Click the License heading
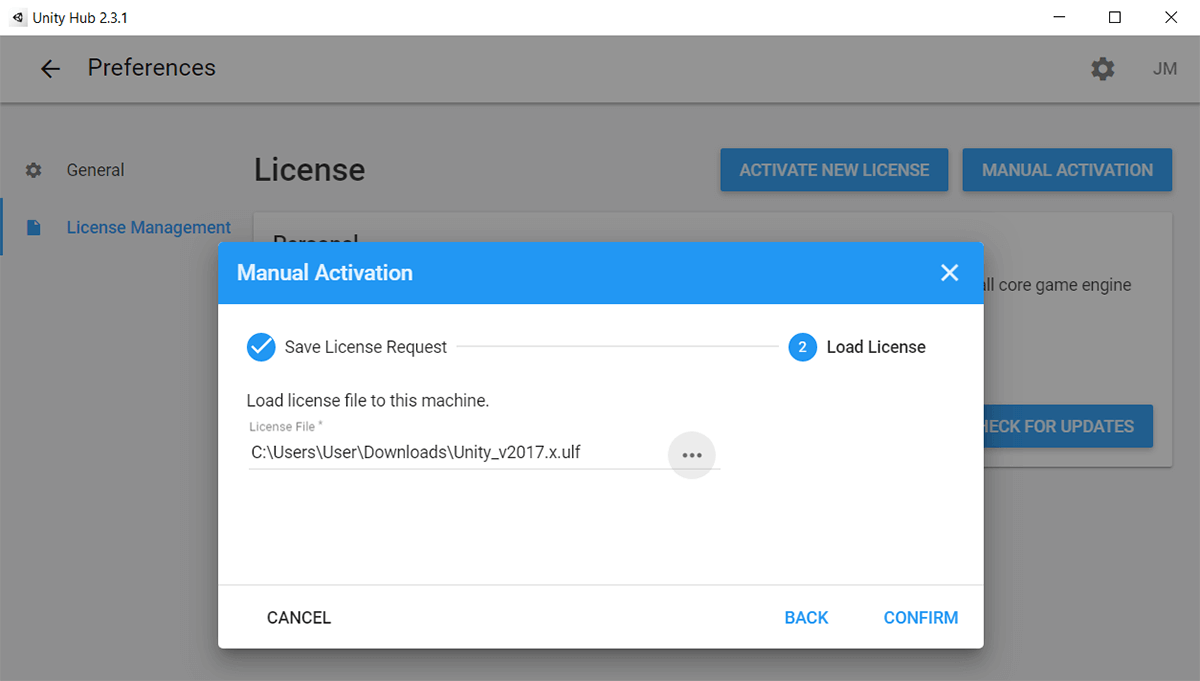The height and width of the screenshot is (681, 1200). click(x=309, y=170)
